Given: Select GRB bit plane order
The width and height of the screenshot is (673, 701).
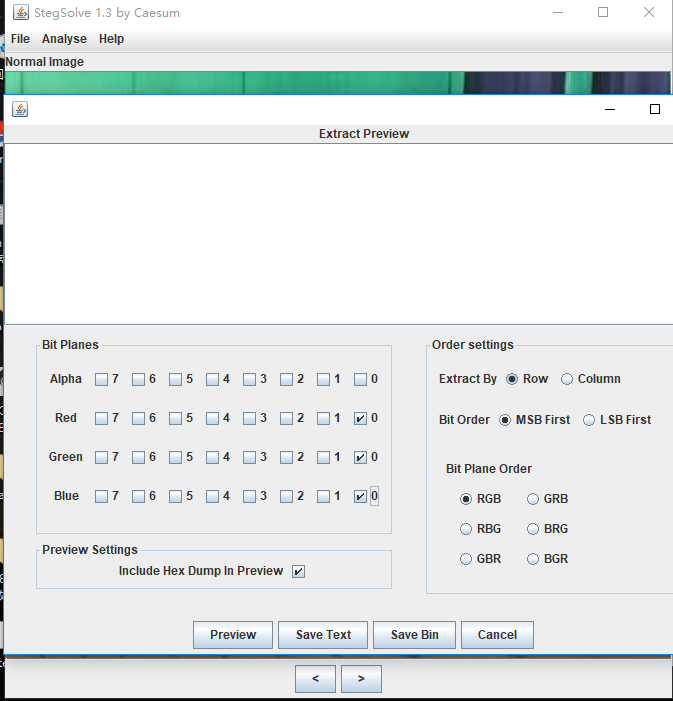Looking at the screenshot, I should click(x=533, y=499).
